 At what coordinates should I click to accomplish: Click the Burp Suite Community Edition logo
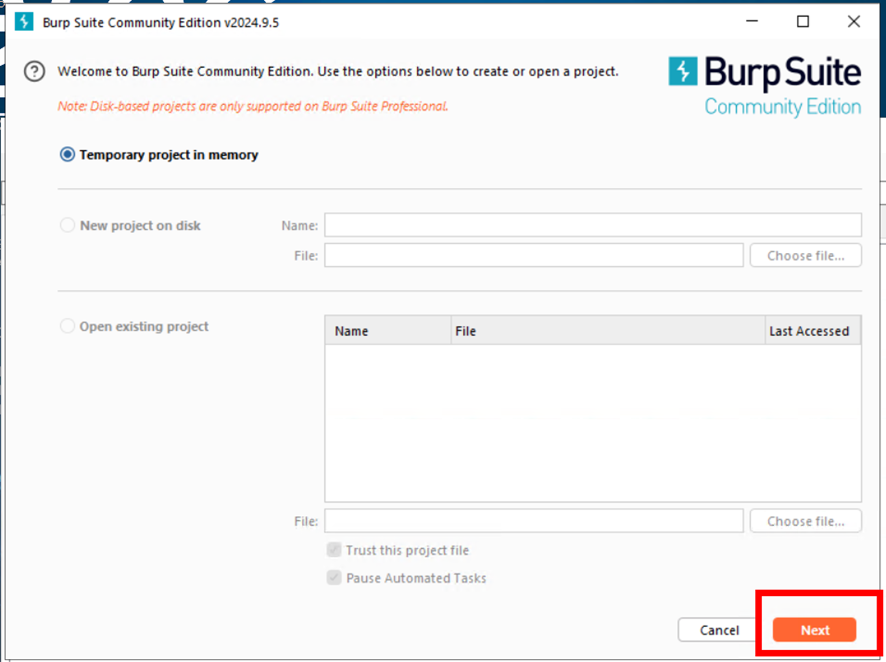click(x=765, y=86)
